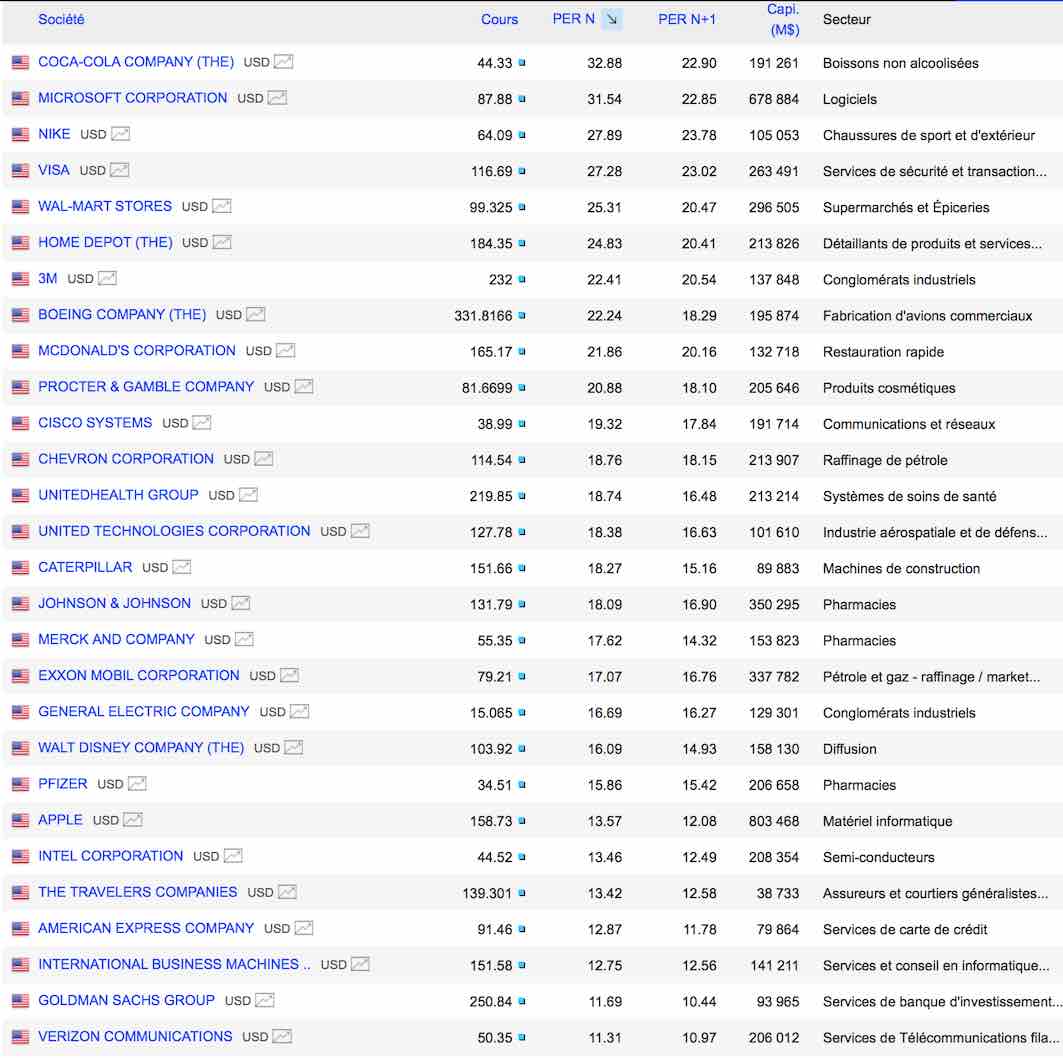Viewport: 1063px width, 1058px height.
Task: Open UnitedHealth Group chart icon
Action: (248, 495)
